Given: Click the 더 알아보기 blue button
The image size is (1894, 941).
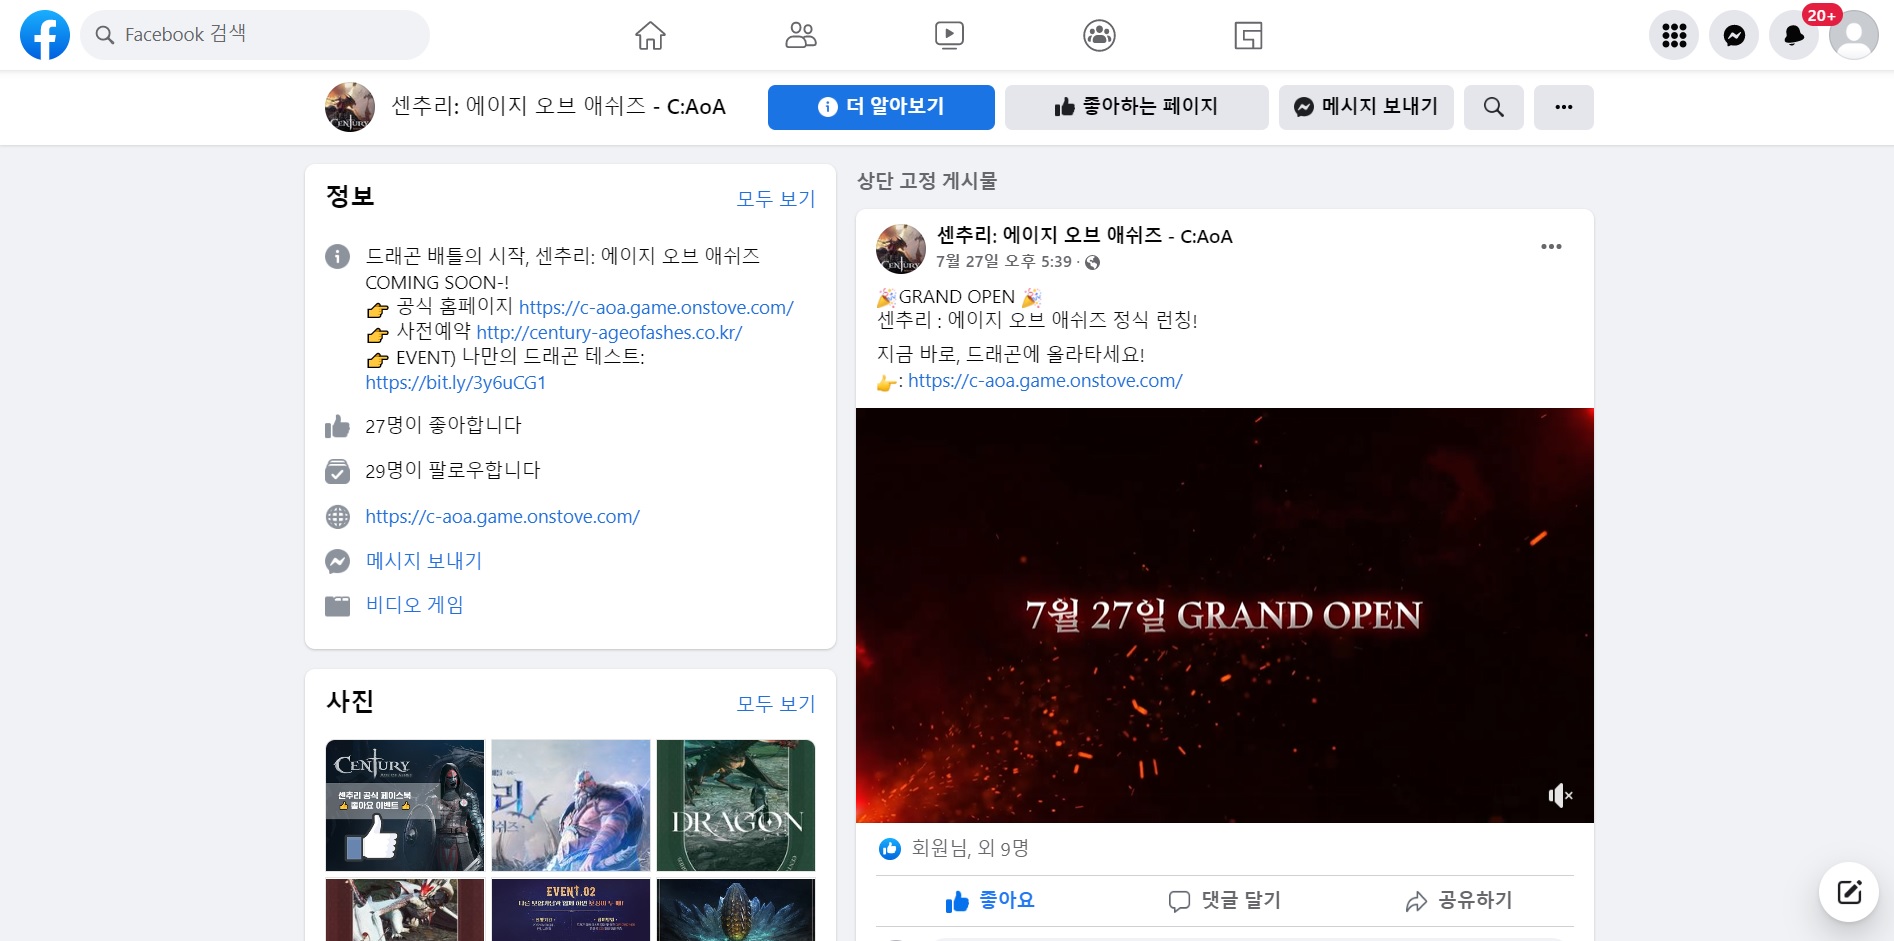Looking at the screenshot, I should (x=881, y=107).
